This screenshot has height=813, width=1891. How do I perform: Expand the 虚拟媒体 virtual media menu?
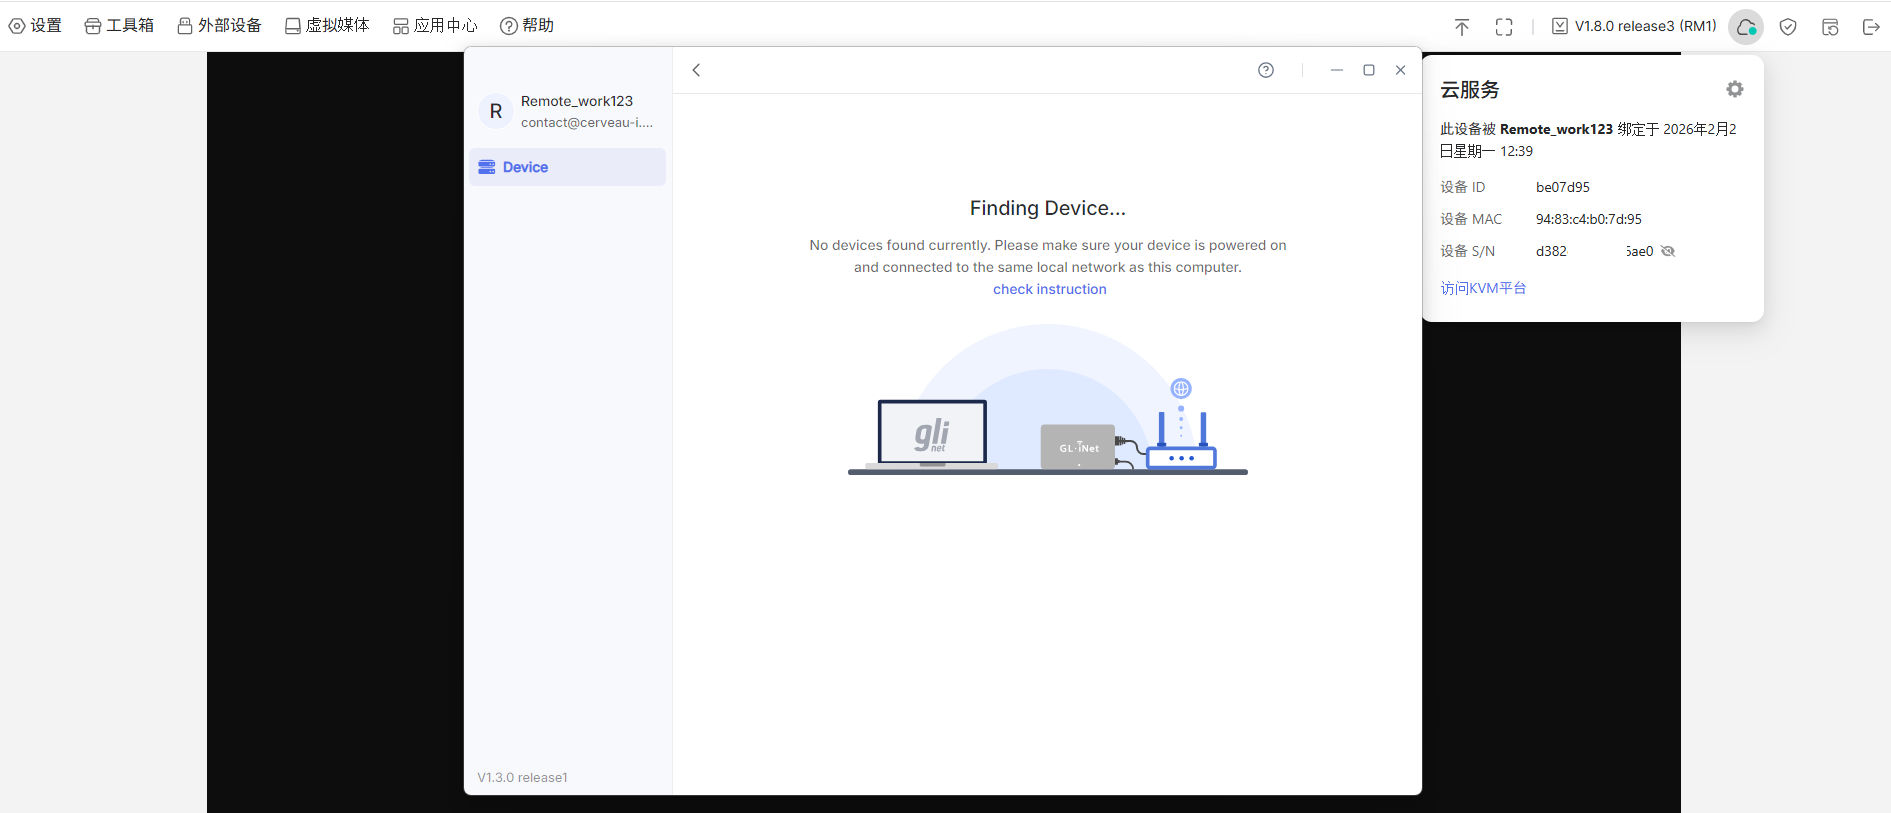pos(328,26)
